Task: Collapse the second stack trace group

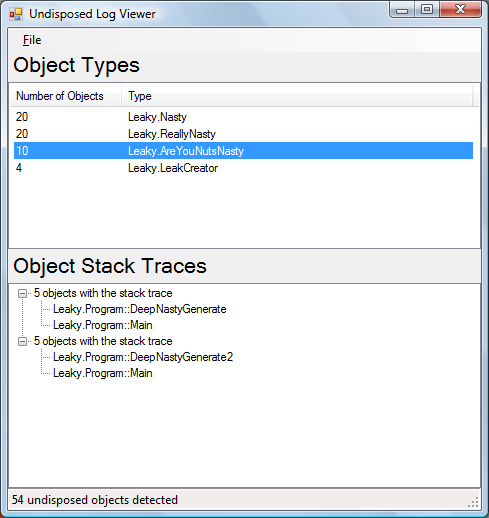Action: click(x=22, y=341)
